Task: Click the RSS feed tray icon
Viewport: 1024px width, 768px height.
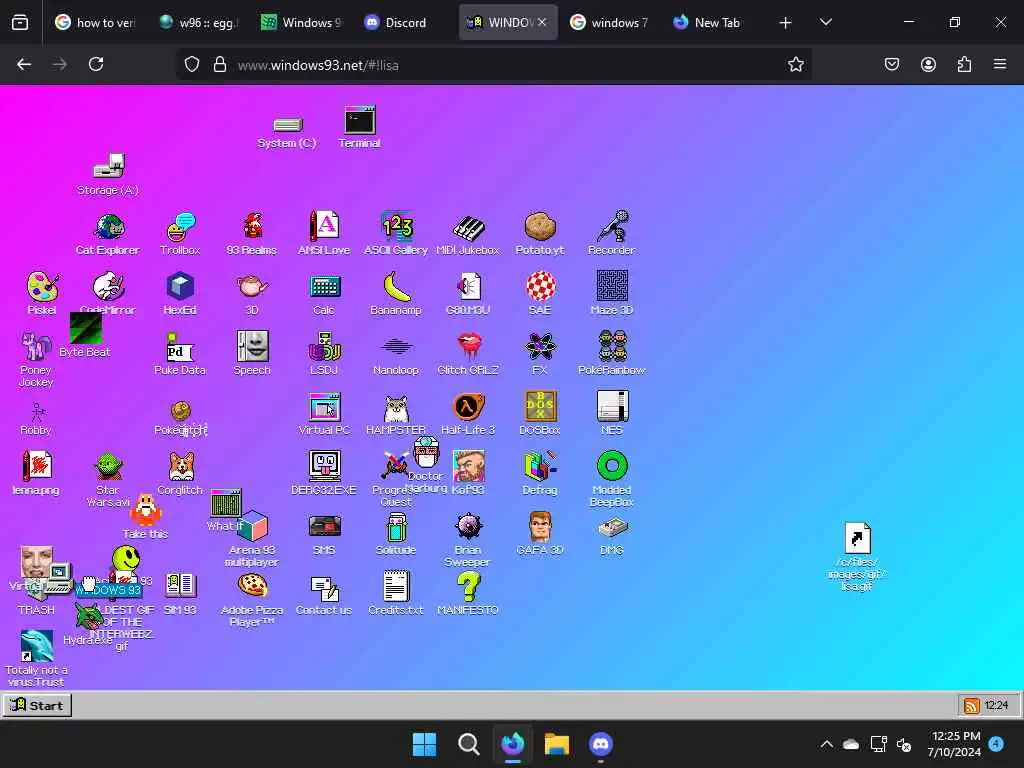Action: [971, 706]
